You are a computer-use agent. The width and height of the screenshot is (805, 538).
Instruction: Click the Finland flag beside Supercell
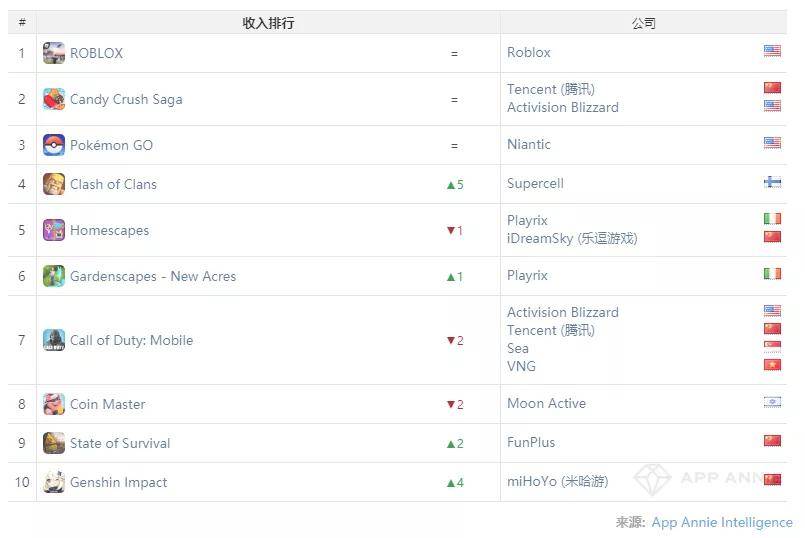[772, 182]
